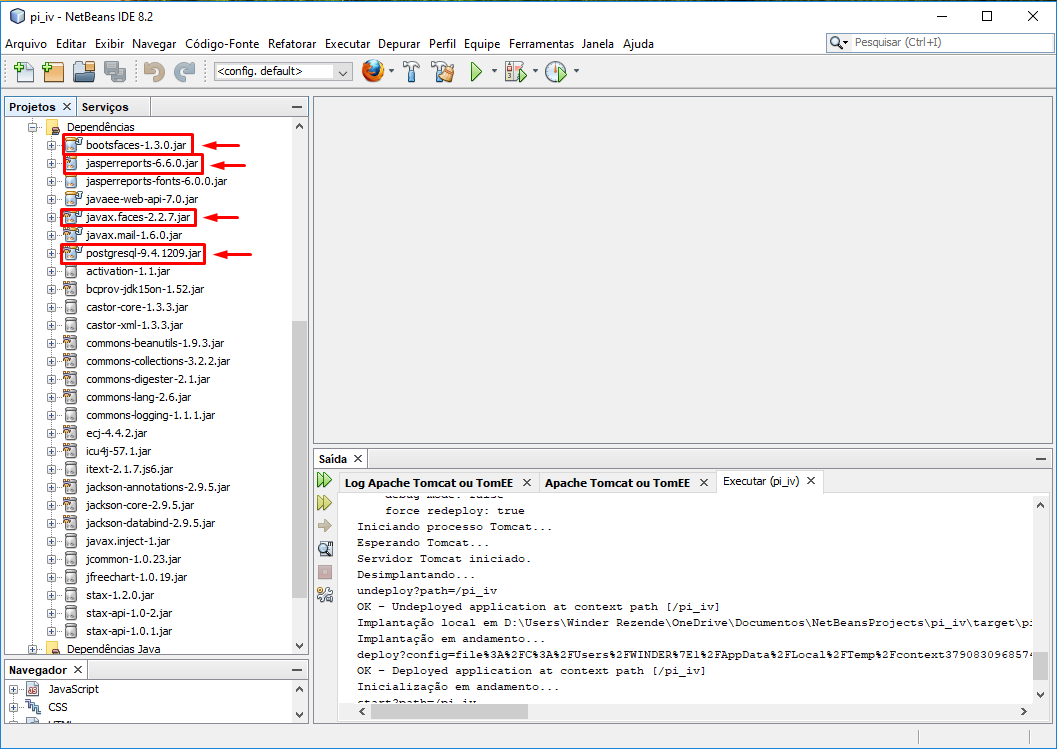Click the Clean and Build broom icon
The width and height of the screenshot is (1057, 749).
[443, 71]
